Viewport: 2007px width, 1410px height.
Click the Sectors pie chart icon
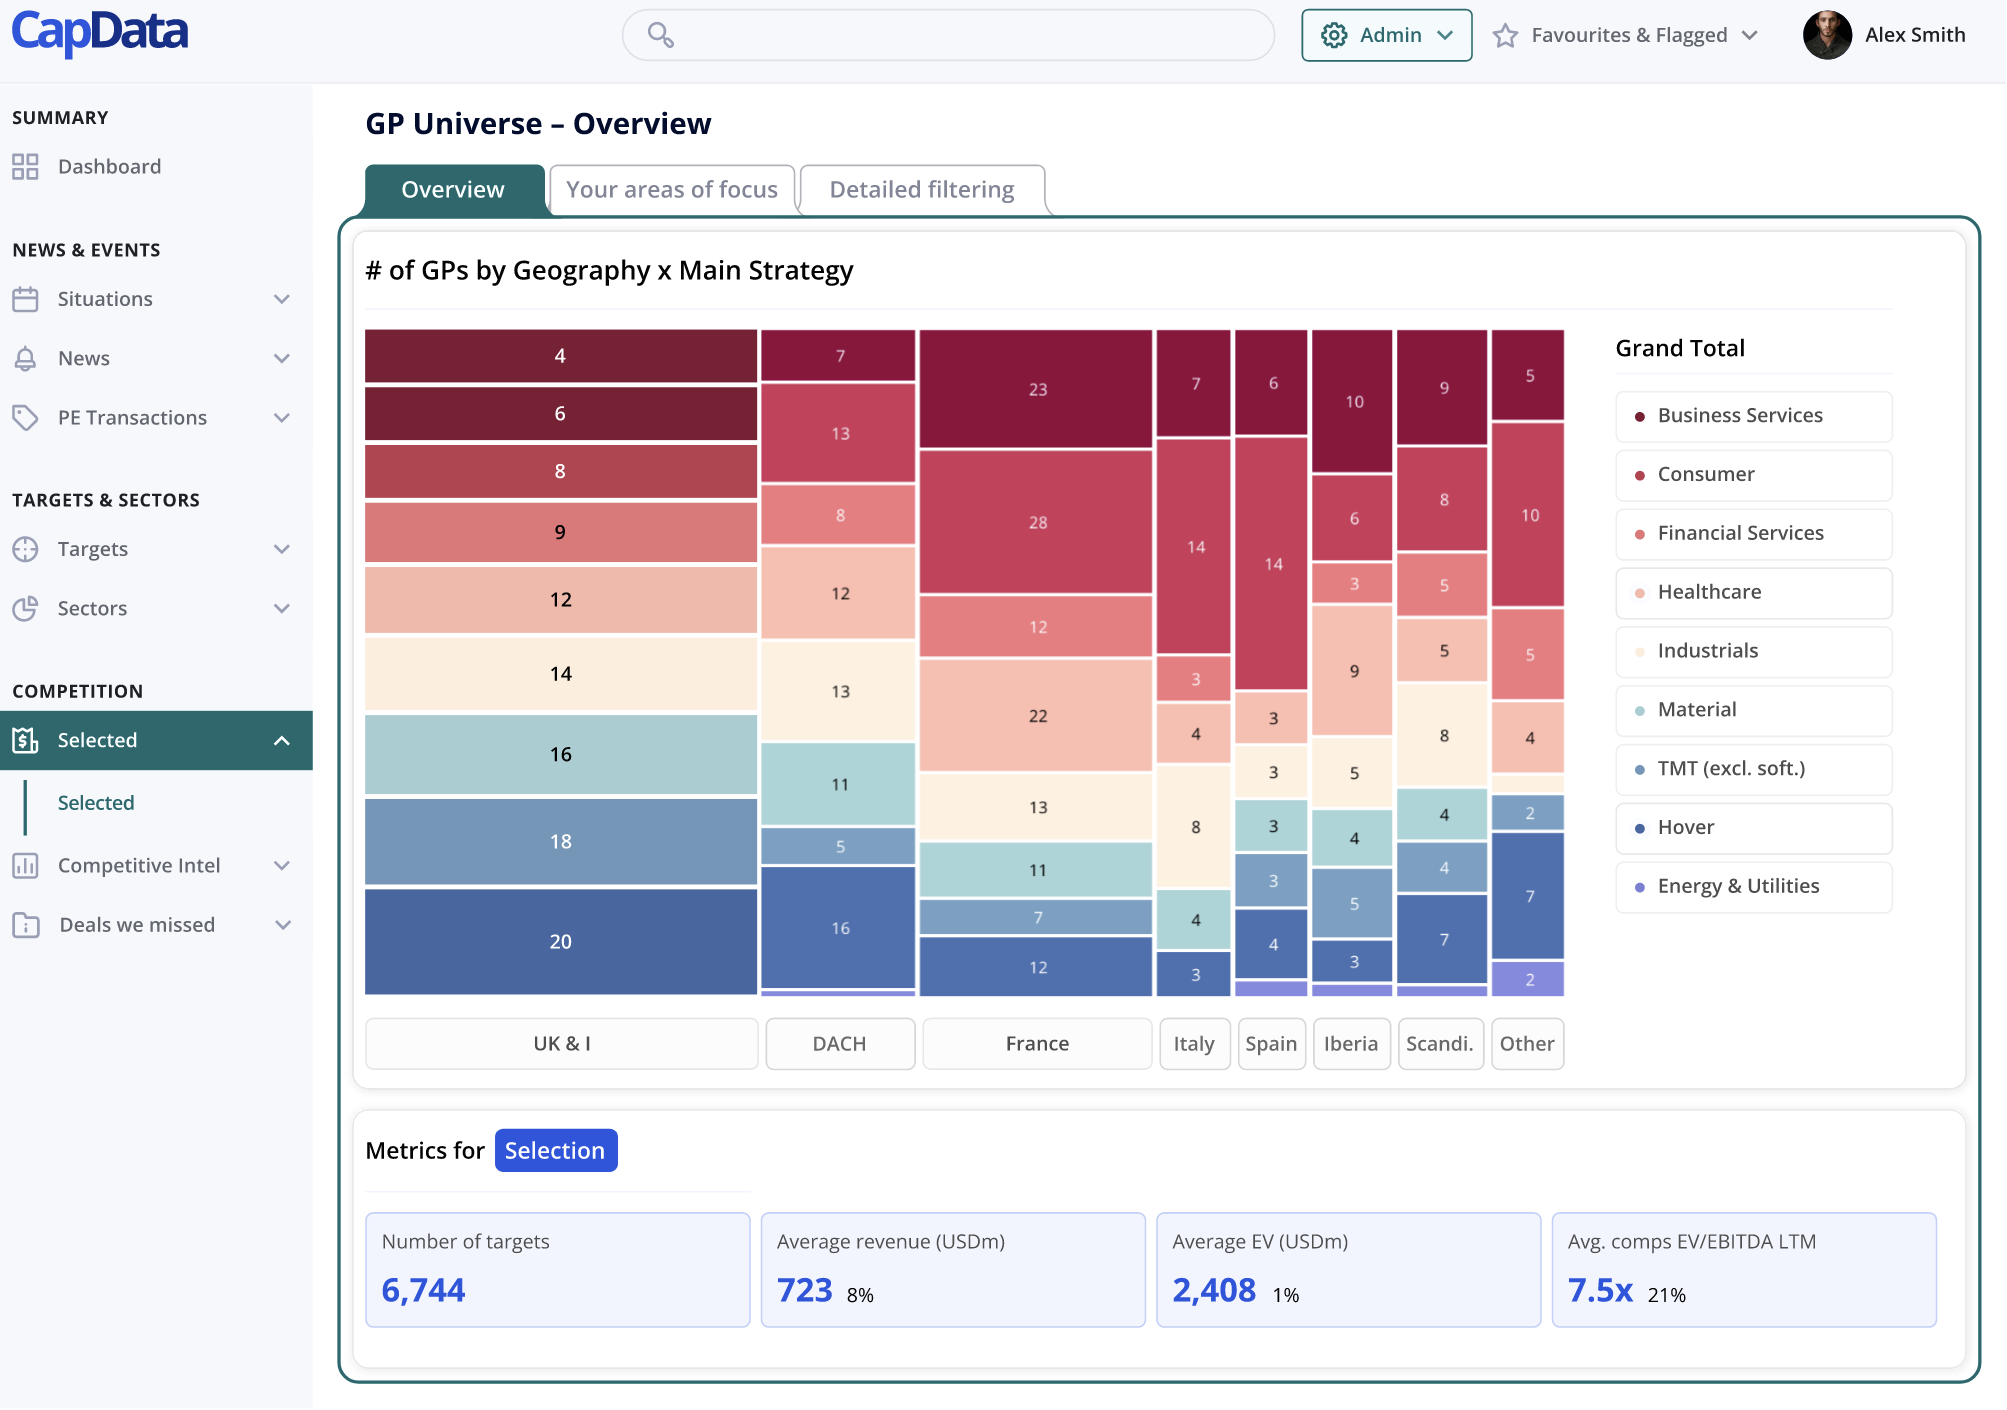pyautogui.click(x=25, y=608)
